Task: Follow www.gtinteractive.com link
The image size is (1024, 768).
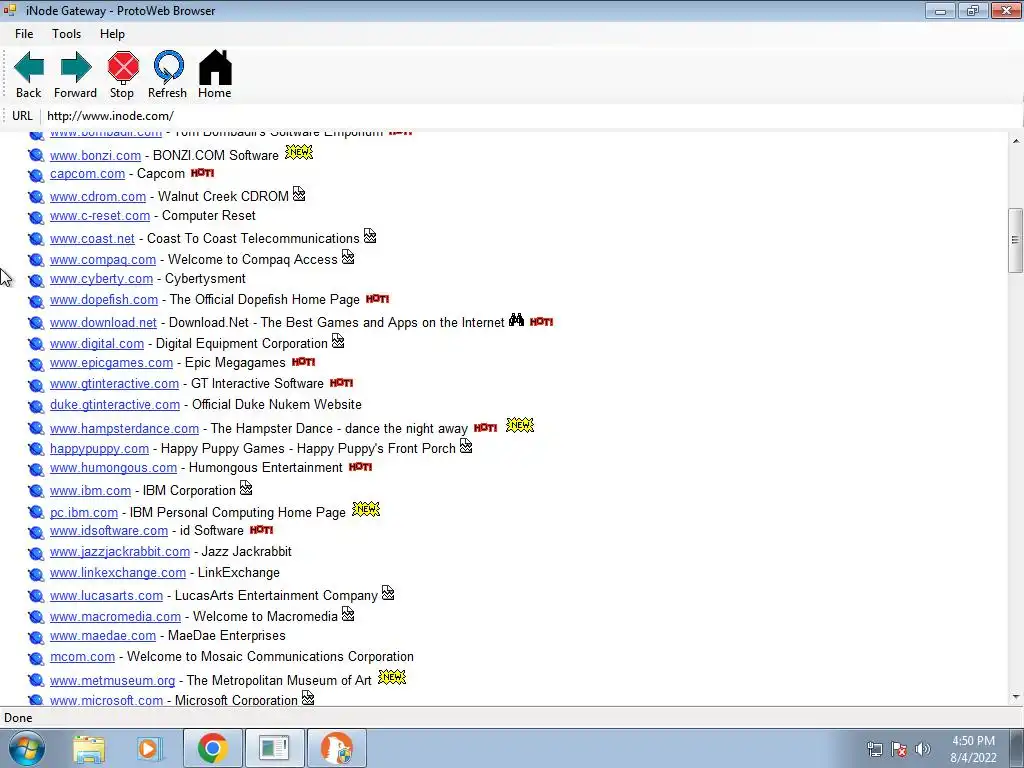Action: point(114,383)
